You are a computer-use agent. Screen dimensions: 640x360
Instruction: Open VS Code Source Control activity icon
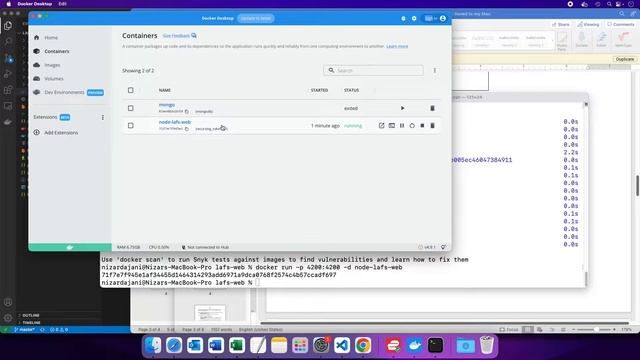tap(8, 58)
